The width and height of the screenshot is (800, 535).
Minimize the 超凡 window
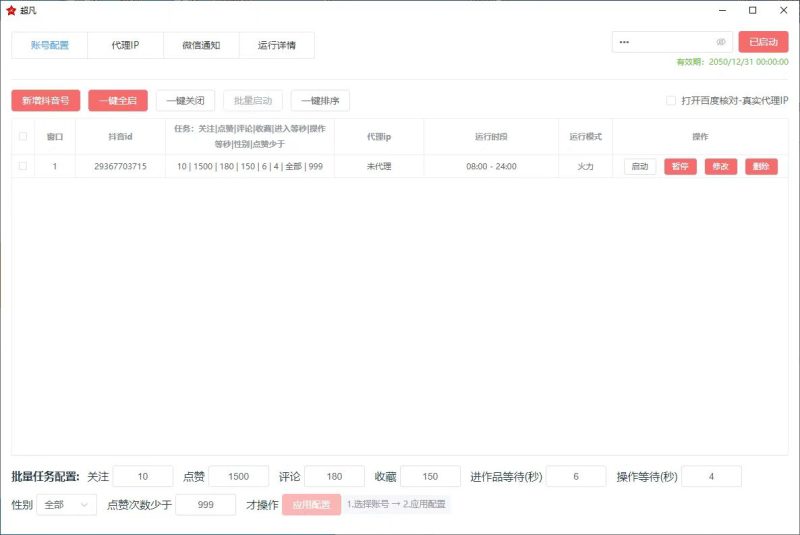pos(722,10)
